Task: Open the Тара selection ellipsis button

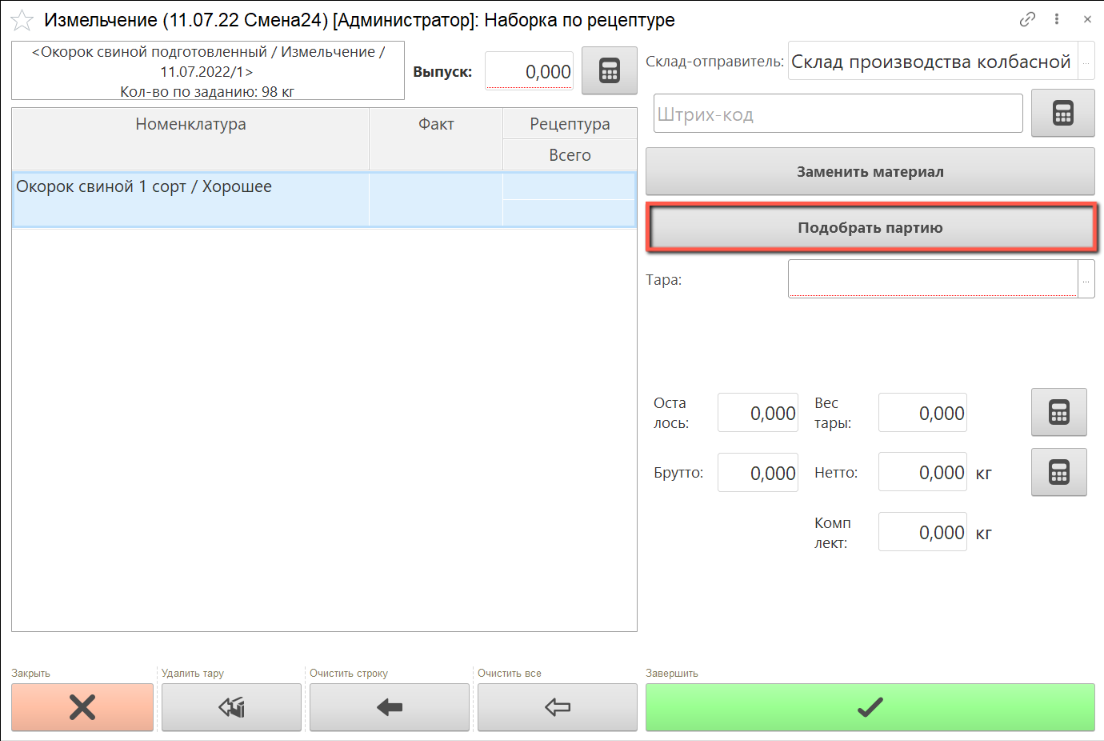Action: [x=1086, y=280]
